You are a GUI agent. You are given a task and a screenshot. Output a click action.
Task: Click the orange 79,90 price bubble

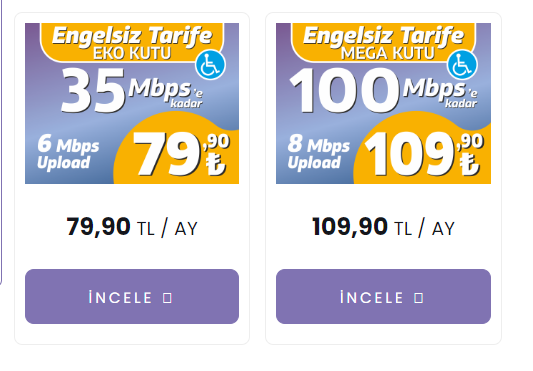[x=177, y=150]
